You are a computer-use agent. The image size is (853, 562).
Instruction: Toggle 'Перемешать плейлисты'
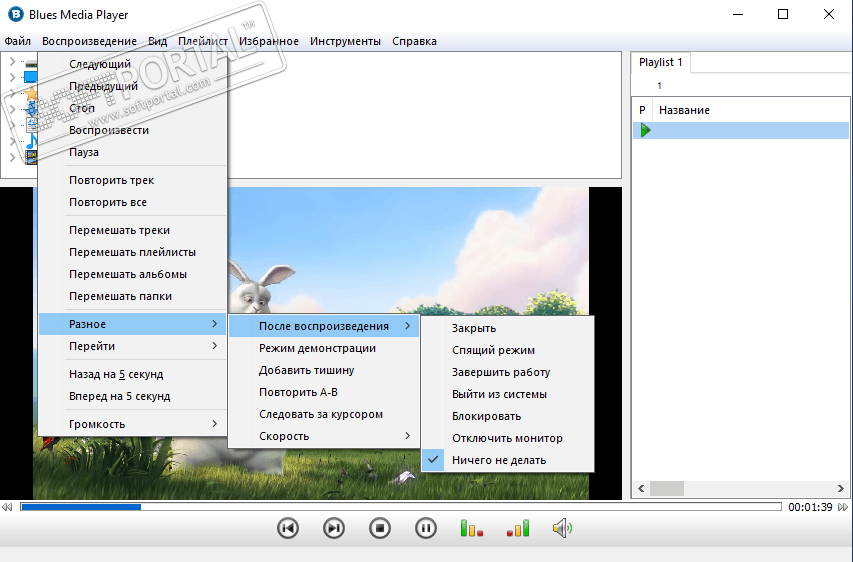[133, 252]
